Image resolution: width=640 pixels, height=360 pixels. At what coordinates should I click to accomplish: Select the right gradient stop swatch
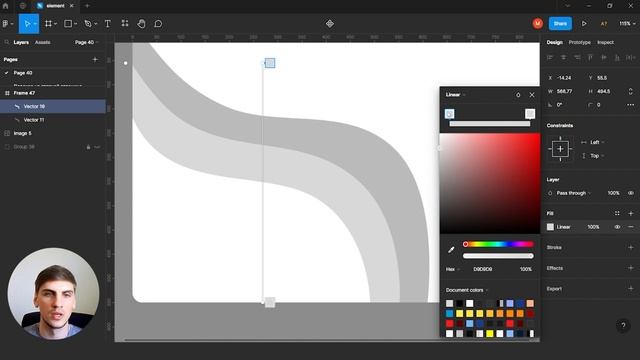(530, 113)
